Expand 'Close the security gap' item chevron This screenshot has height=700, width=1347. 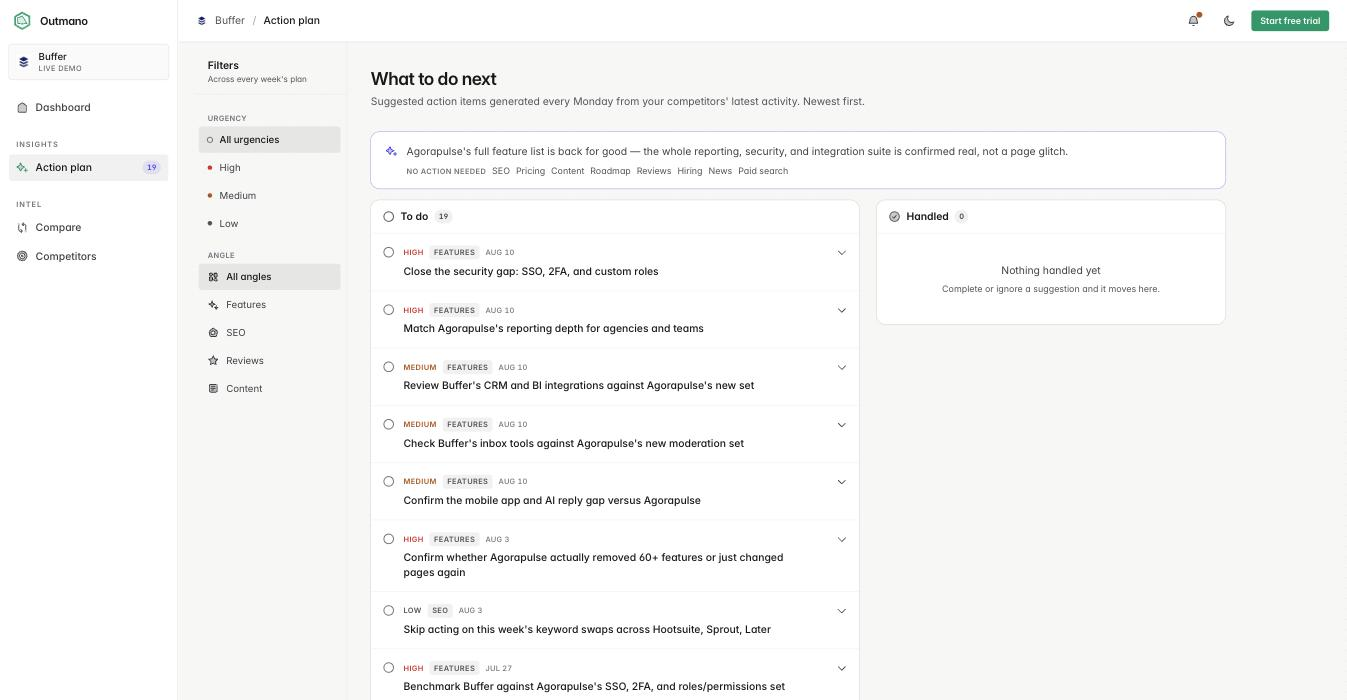point(841,253)
